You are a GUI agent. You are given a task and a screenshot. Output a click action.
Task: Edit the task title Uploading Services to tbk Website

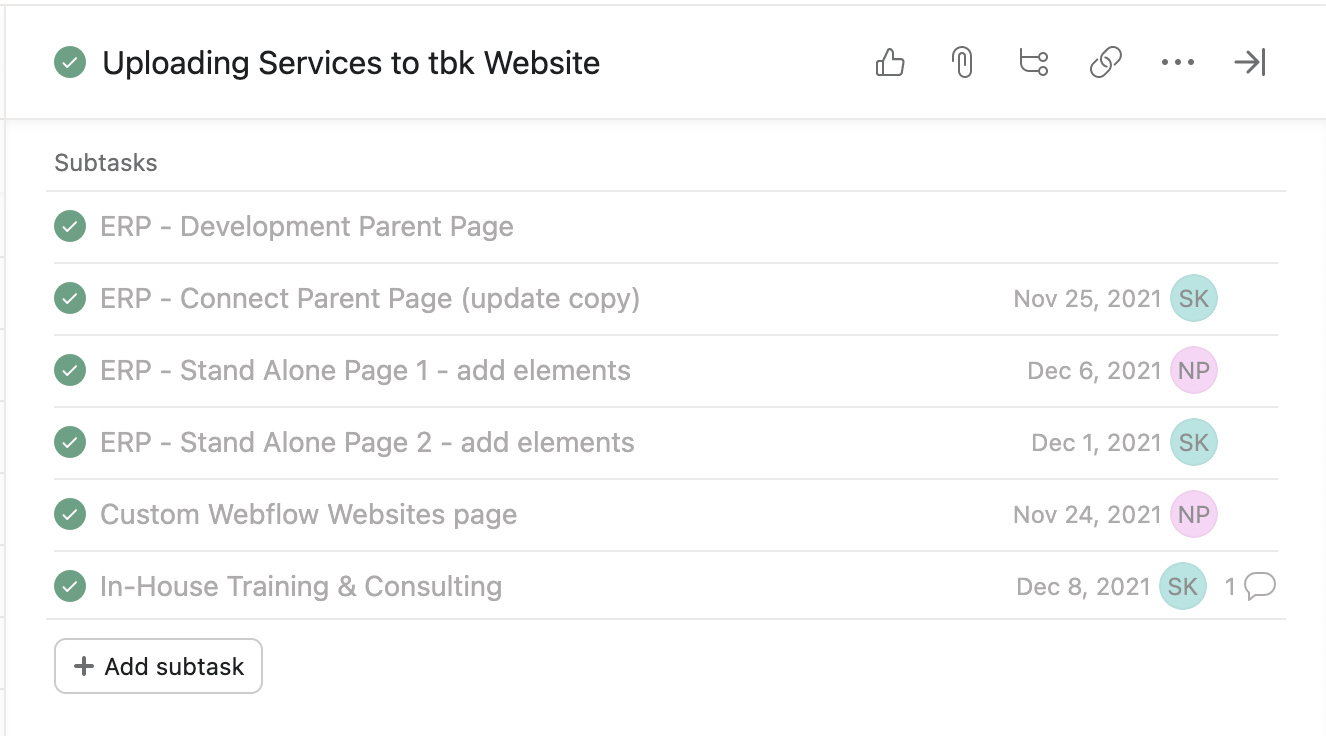click(351, 63)
